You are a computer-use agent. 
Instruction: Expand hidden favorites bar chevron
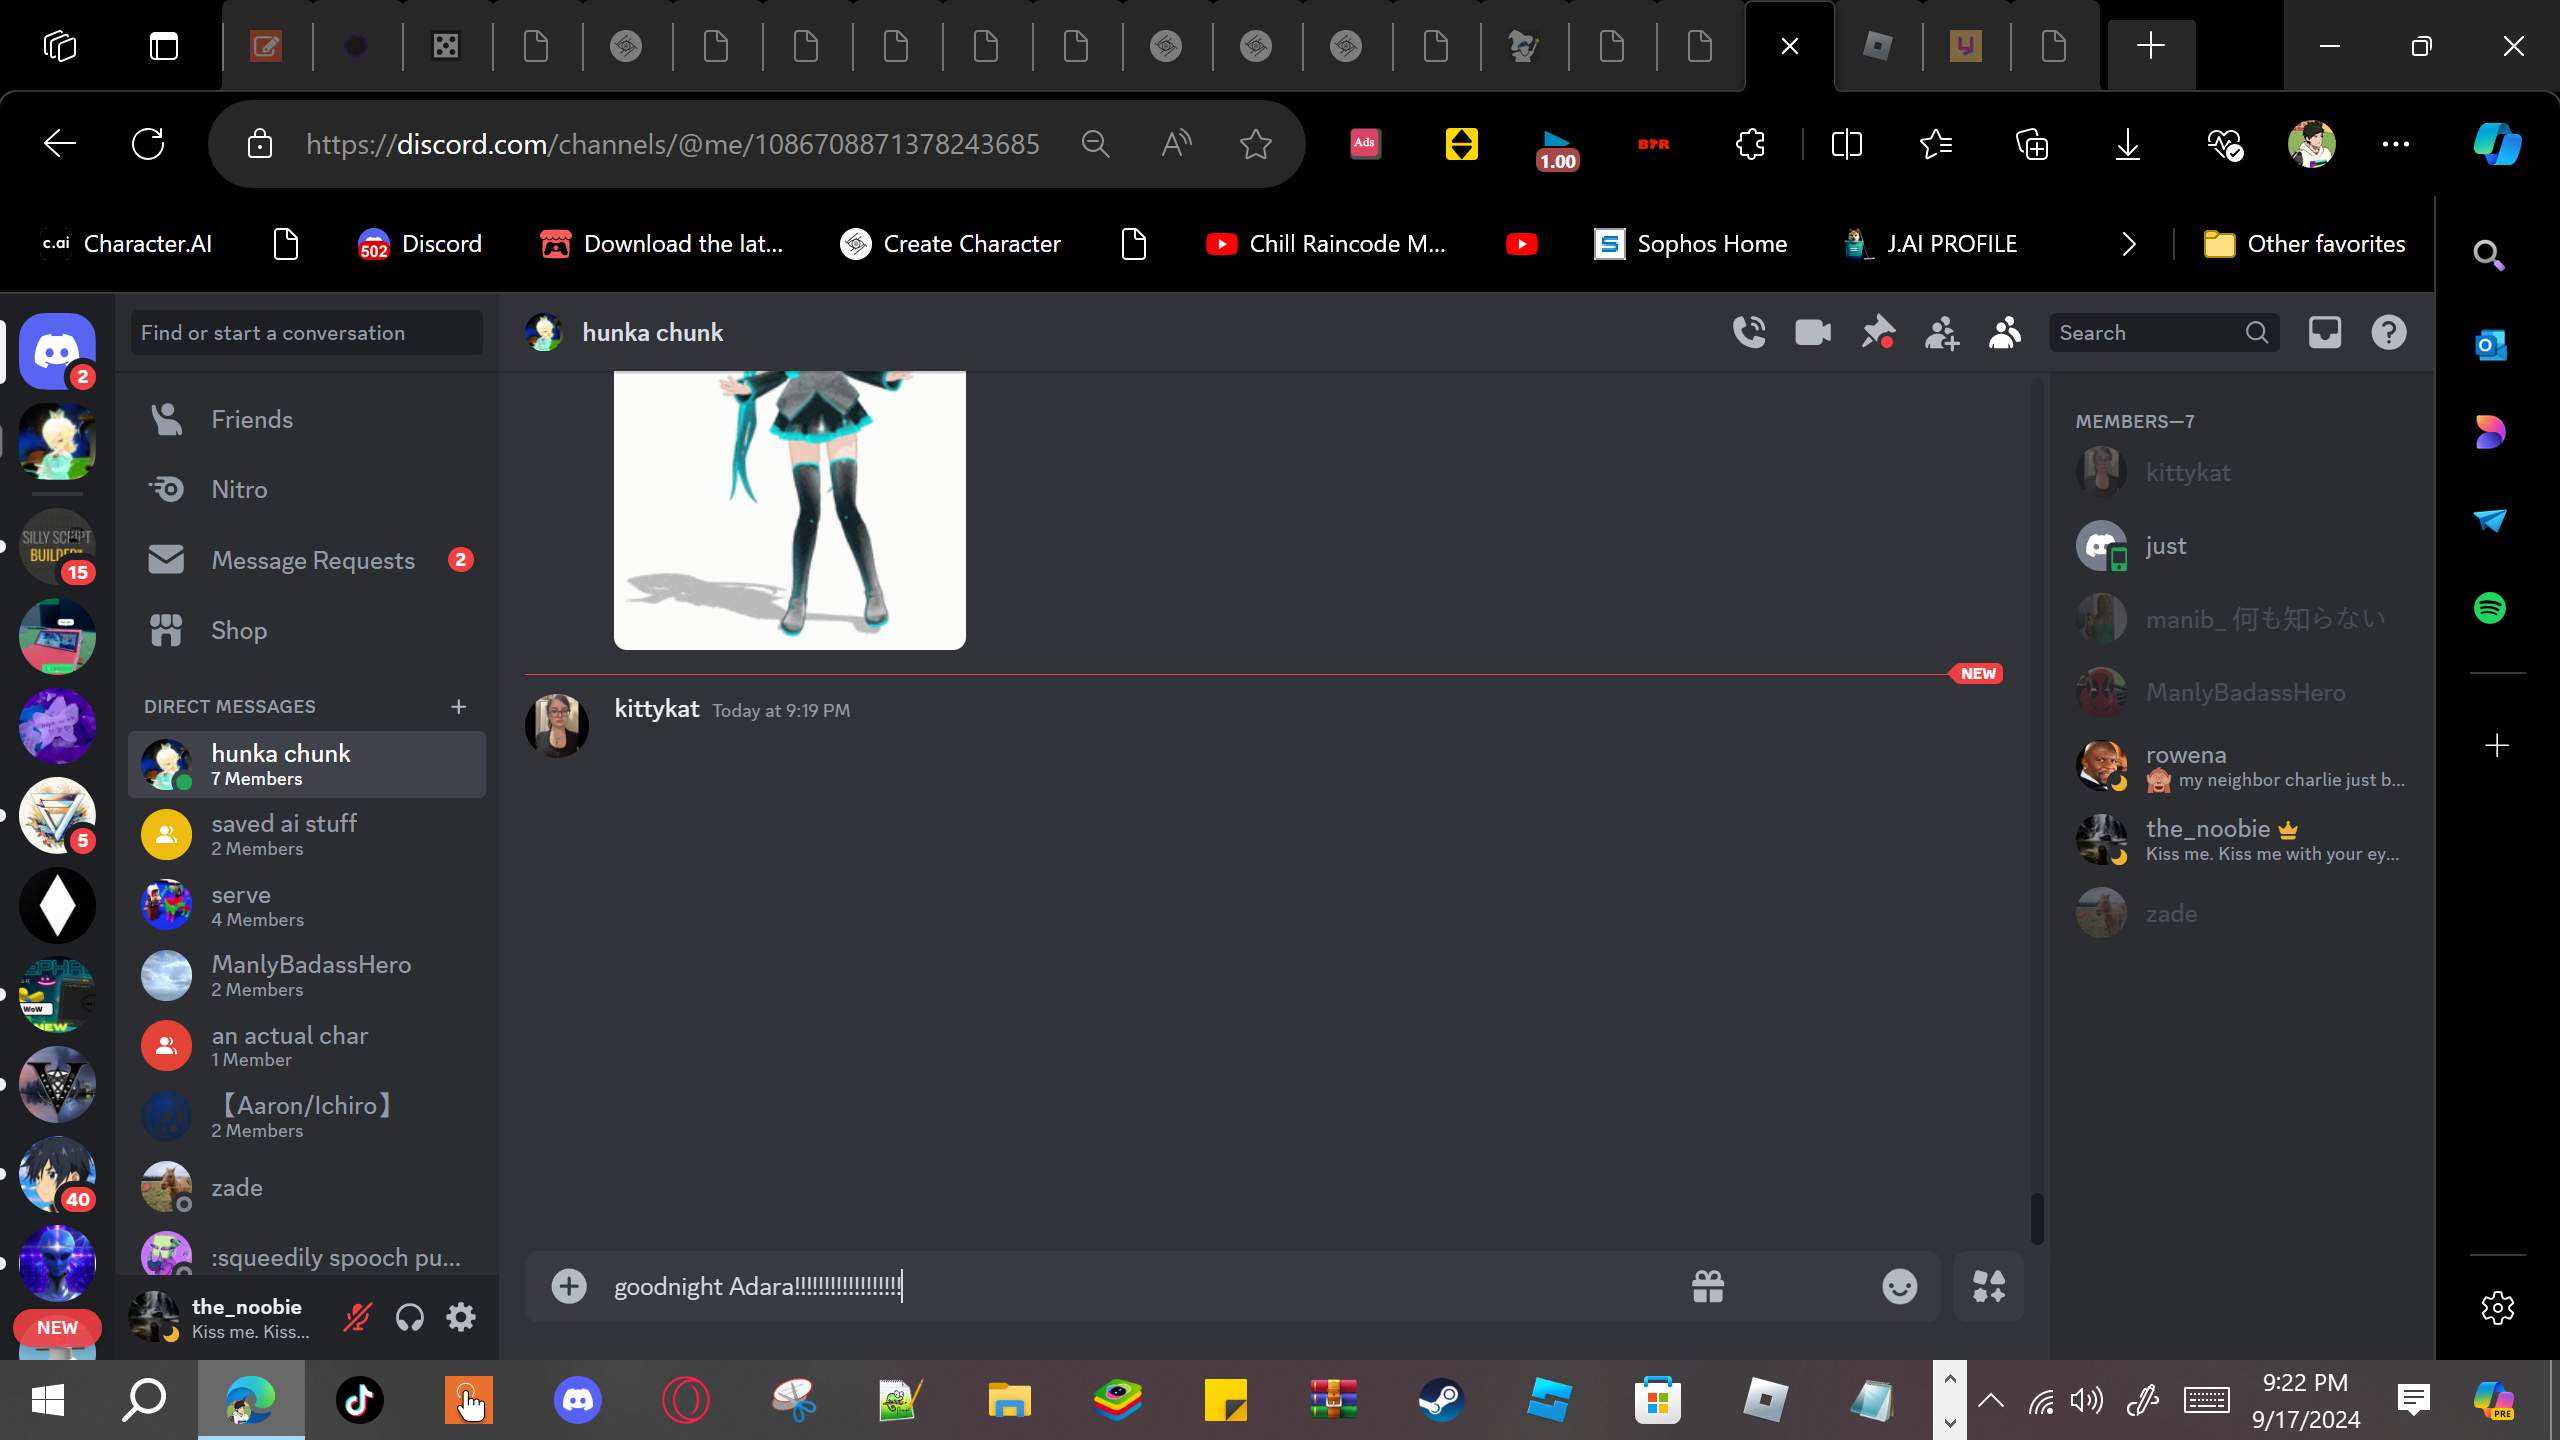(2129, 244)
